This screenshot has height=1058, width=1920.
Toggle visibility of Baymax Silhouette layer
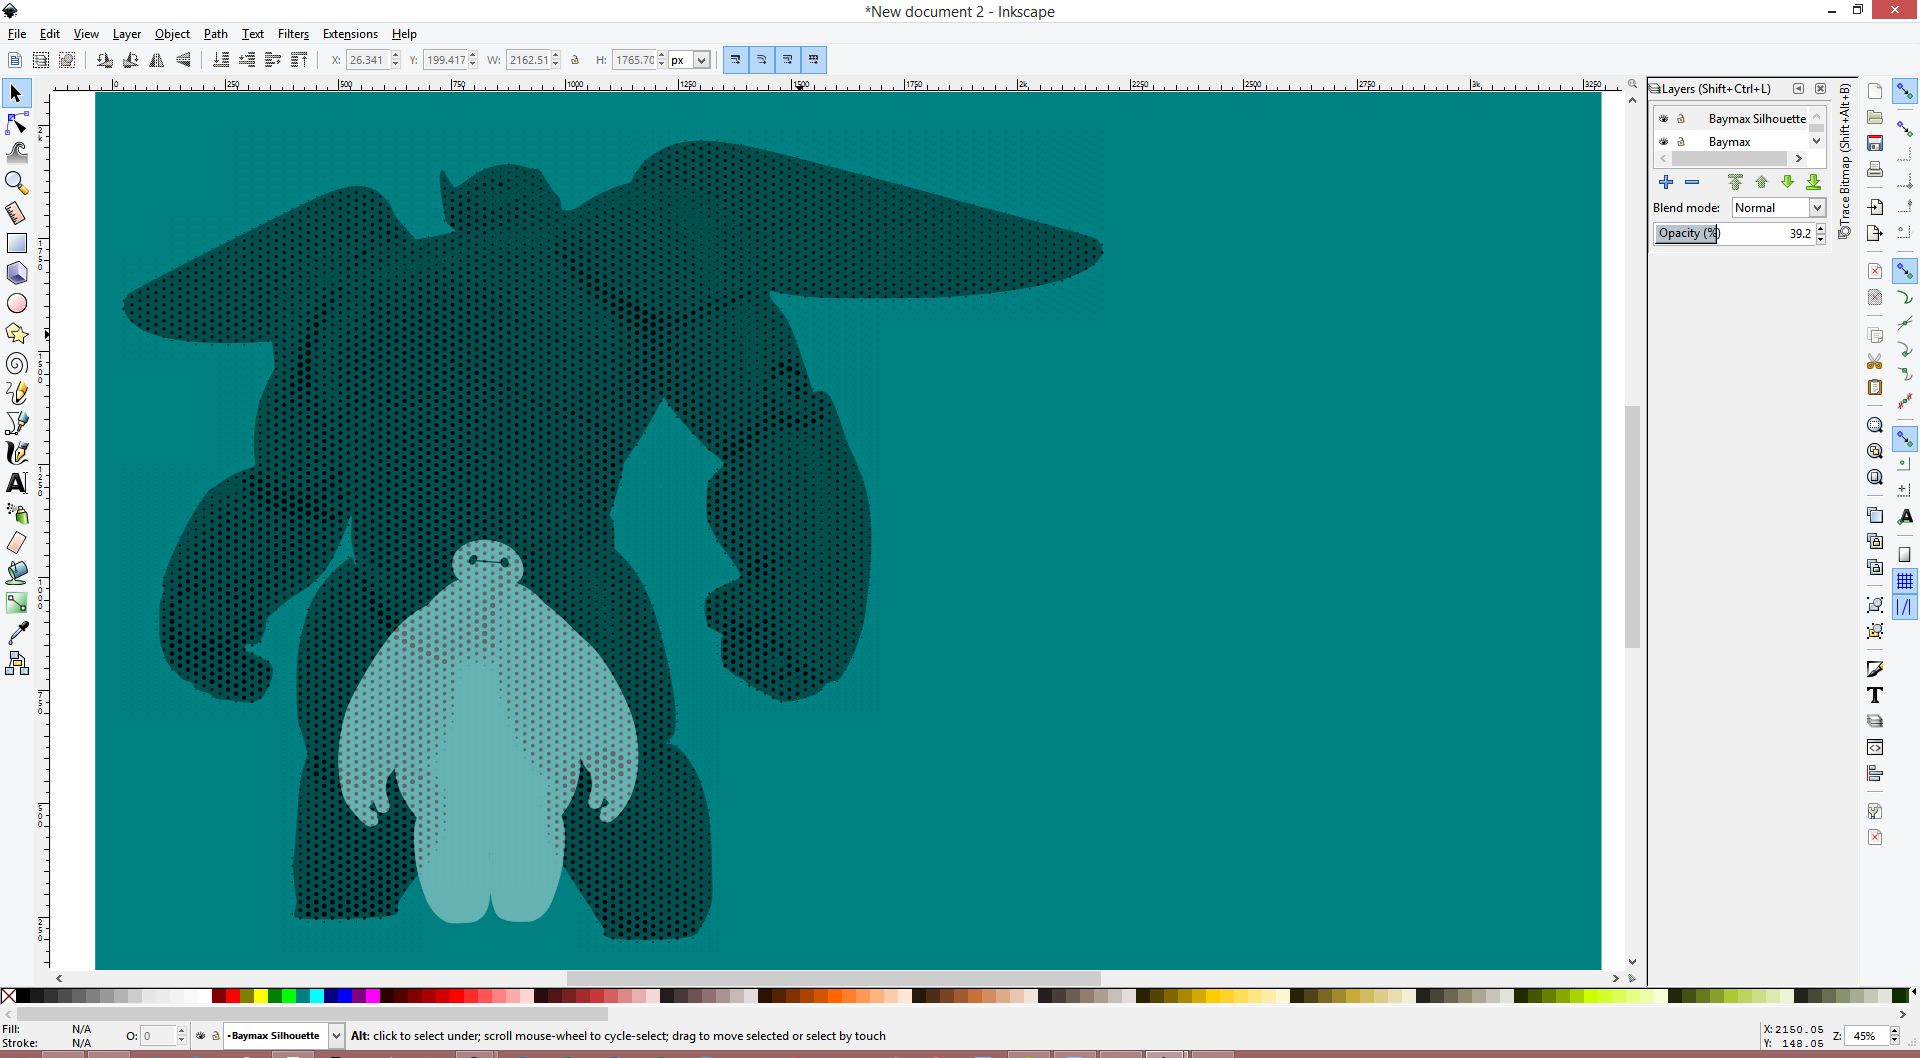tap(1664, 119)
